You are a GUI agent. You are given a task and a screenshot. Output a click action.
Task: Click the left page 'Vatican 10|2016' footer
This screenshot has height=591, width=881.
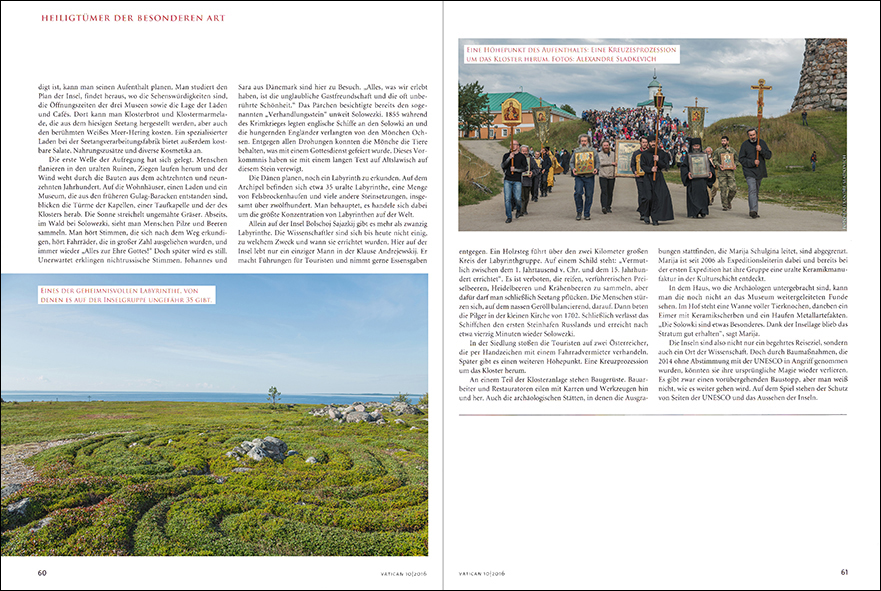pos(404,574)
